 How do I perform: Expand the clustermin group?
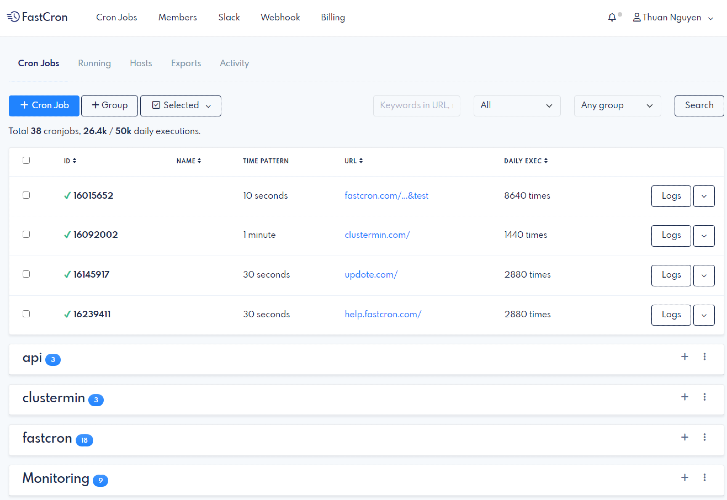[x=54, y=398]
